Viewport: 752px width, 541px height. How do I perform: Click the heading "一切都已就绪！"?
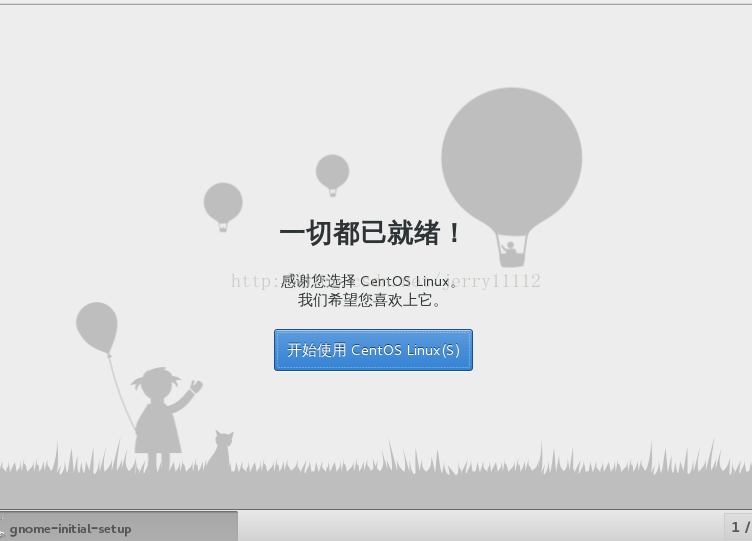(x=370, y=233)
